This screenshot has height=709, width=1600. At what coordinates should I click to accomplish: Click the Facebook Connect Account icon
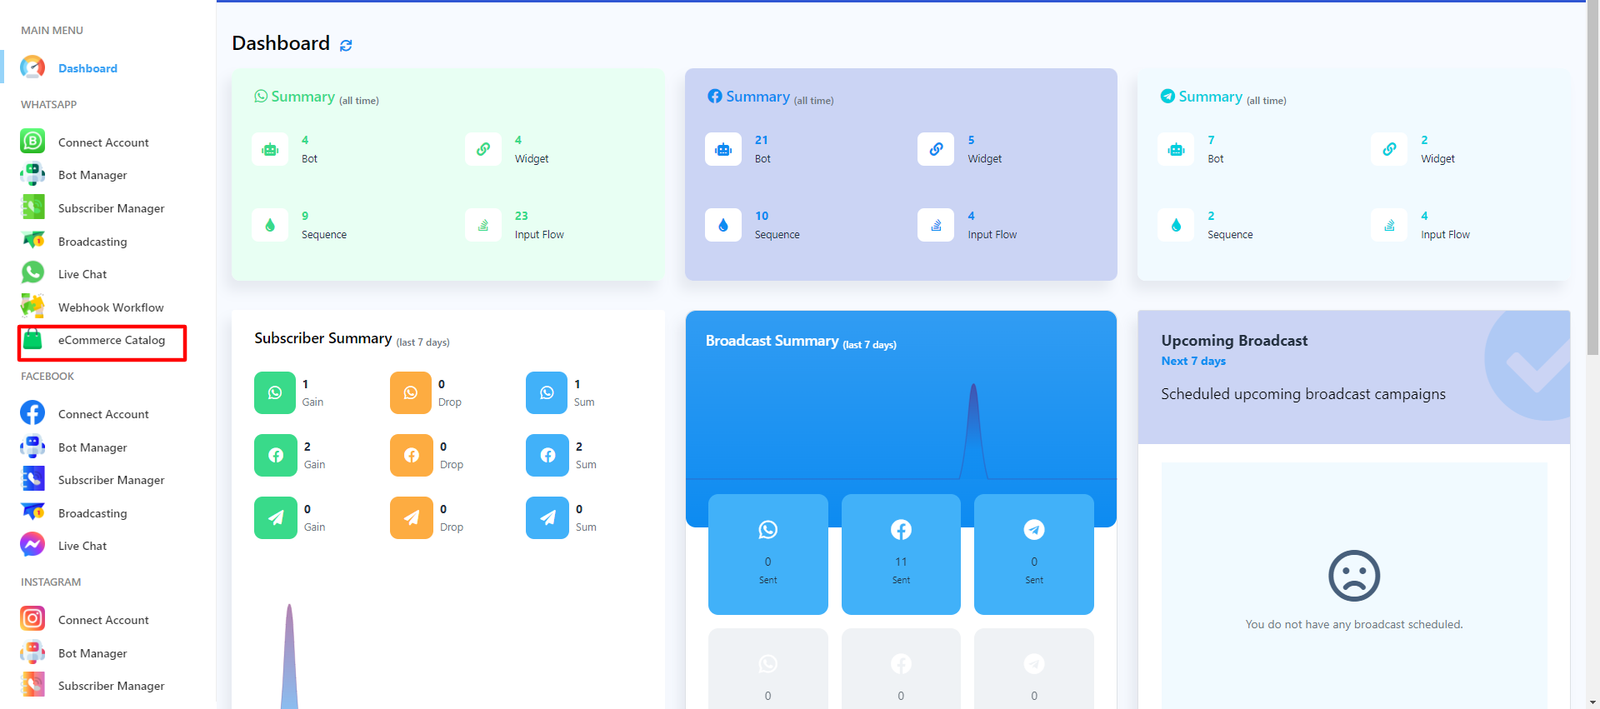(x=32, y=413)
